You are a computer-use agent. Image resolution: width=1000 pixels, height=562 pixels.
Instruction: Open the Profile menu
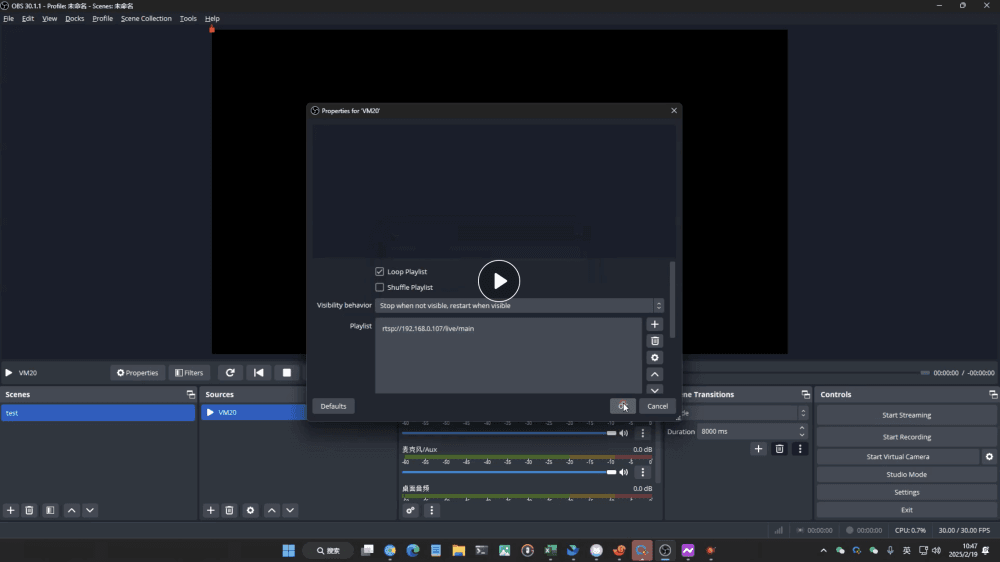tap(102, 18)
